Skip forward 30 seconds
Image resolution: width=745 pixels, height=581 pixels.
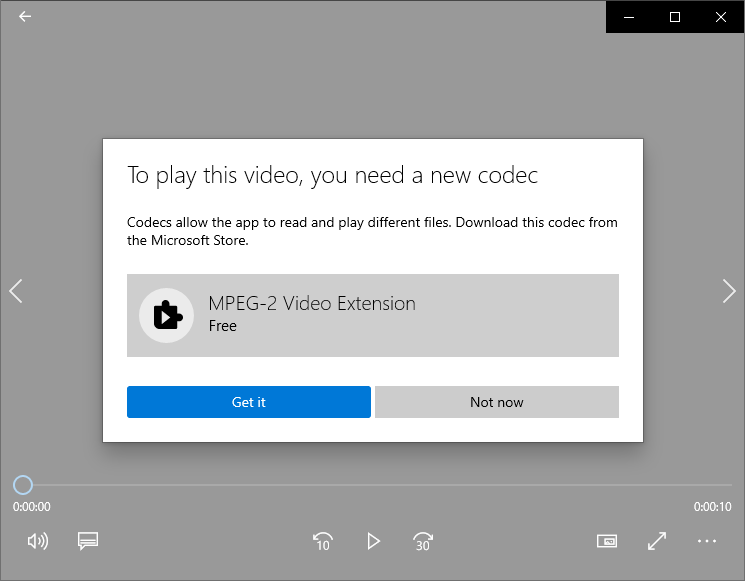(x=422, y=541)
